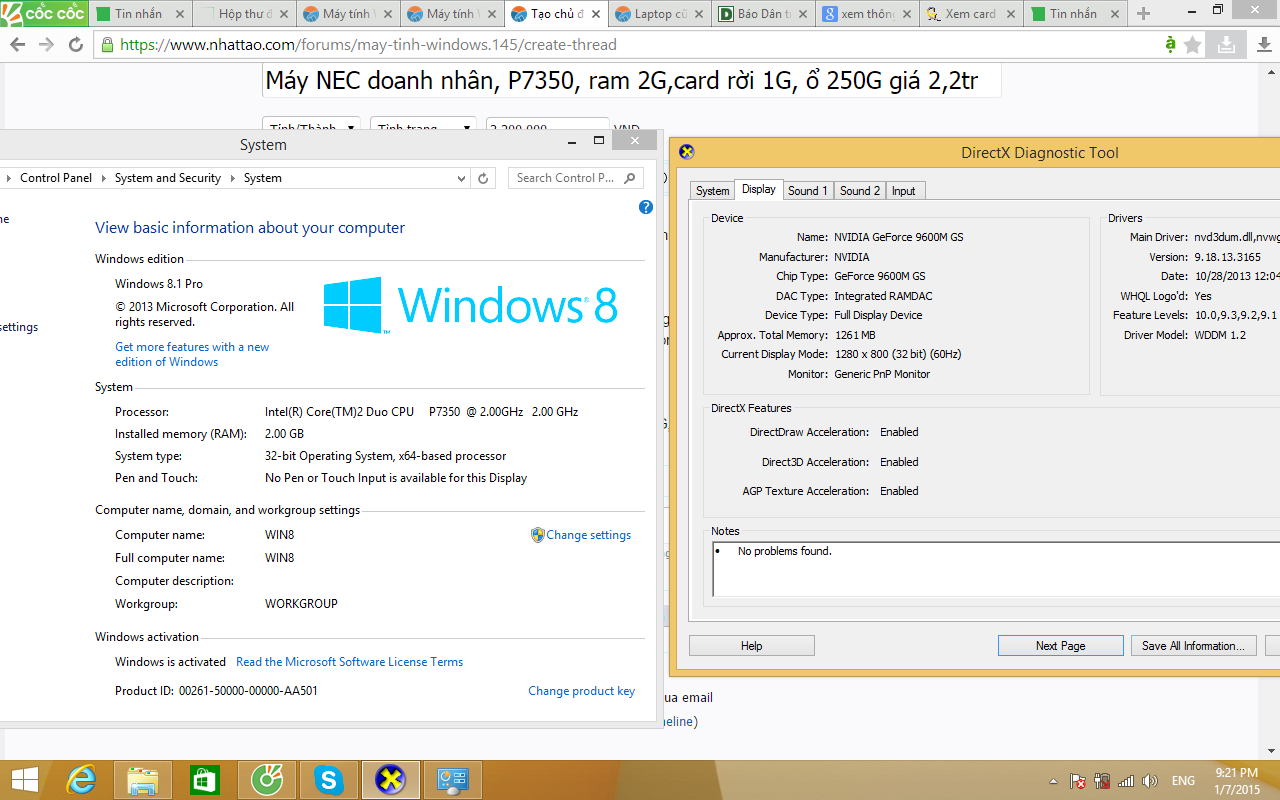Open the Tỉnh/Thành dropdown on the form
Screen dimensions: 1280x800
point(311,128)
